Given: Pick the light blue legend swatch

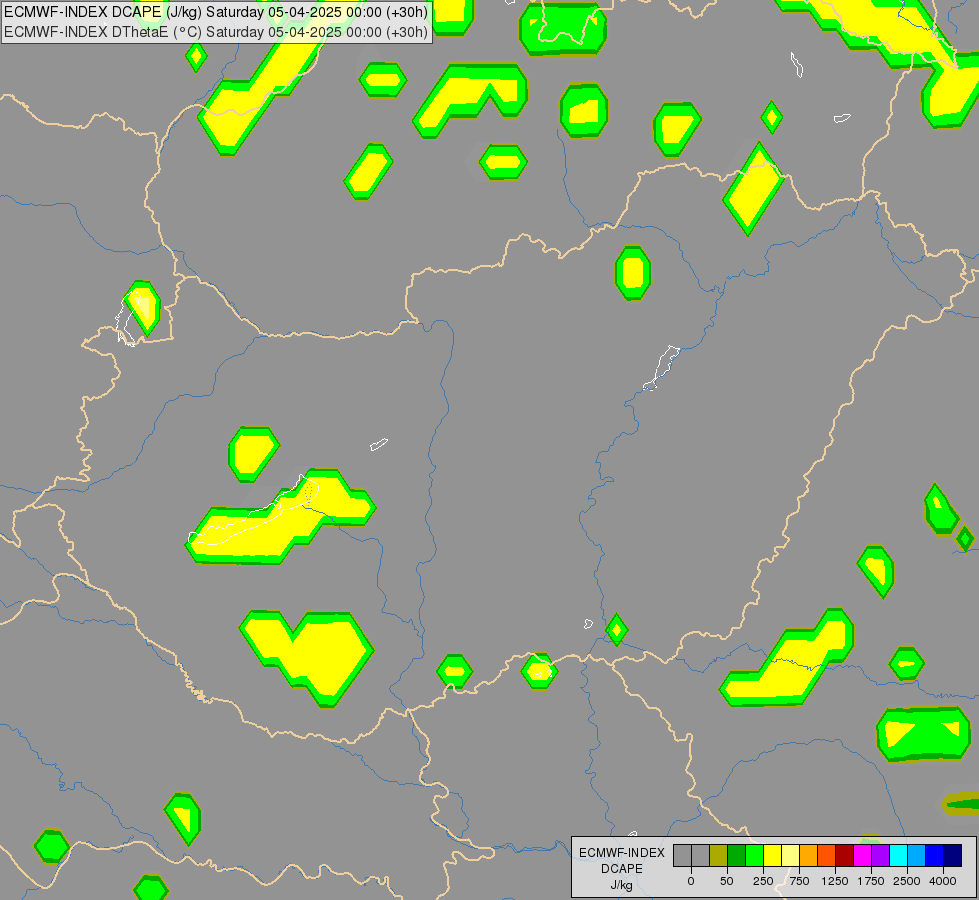Looking at the screenshot, I should point(917,855).
